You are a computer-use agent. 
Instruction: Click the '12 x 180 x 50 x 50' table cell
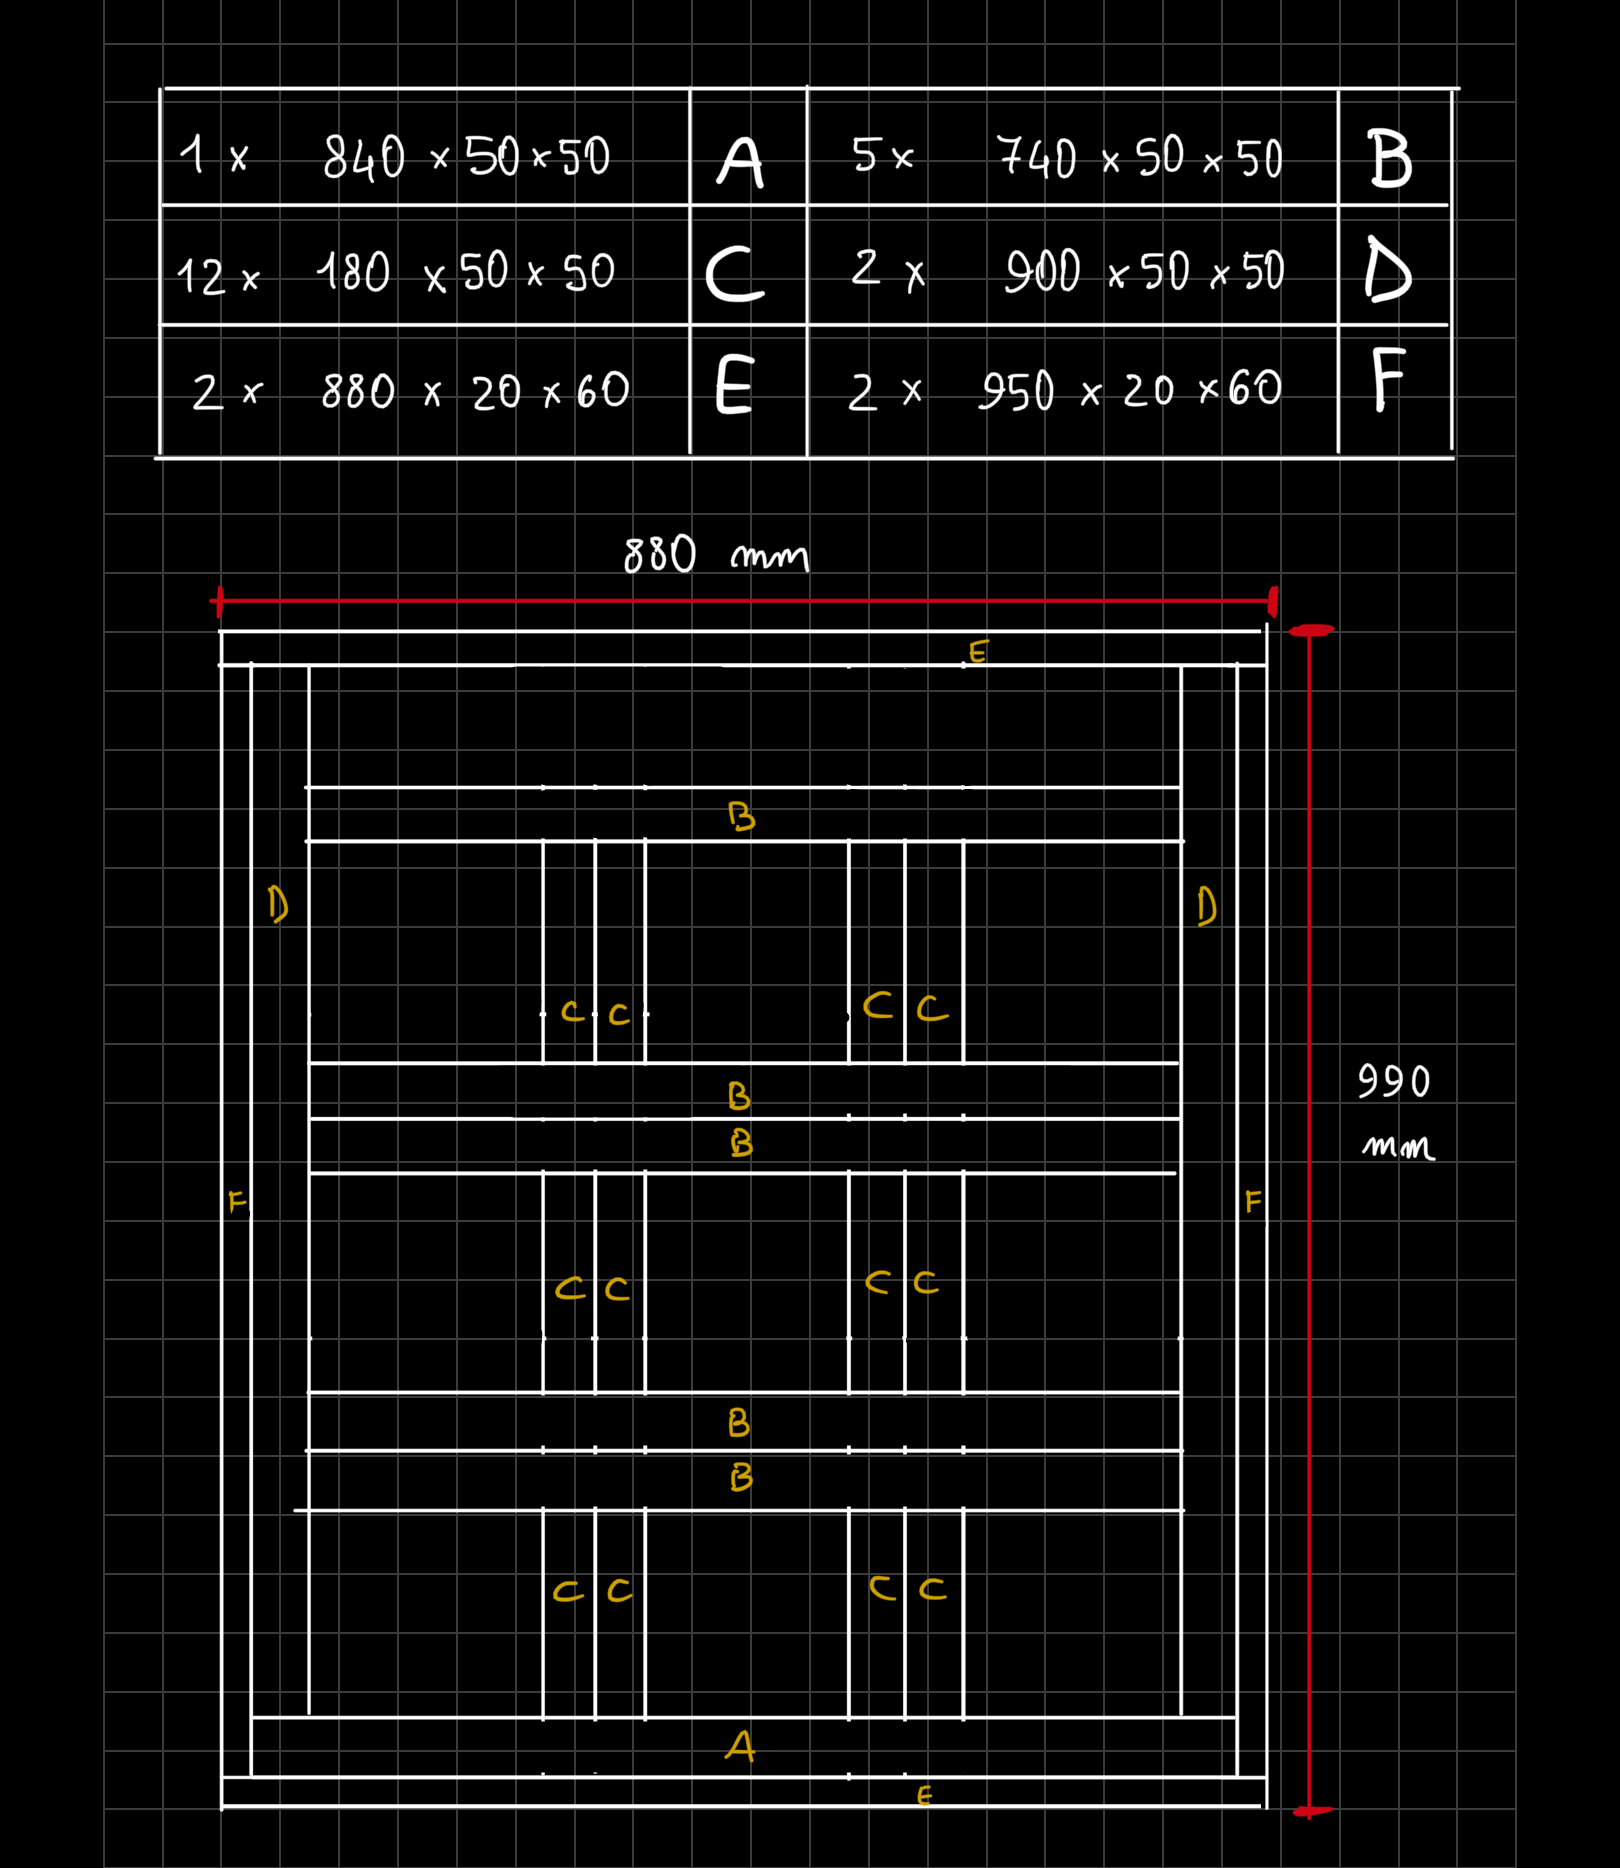point(425,265)
